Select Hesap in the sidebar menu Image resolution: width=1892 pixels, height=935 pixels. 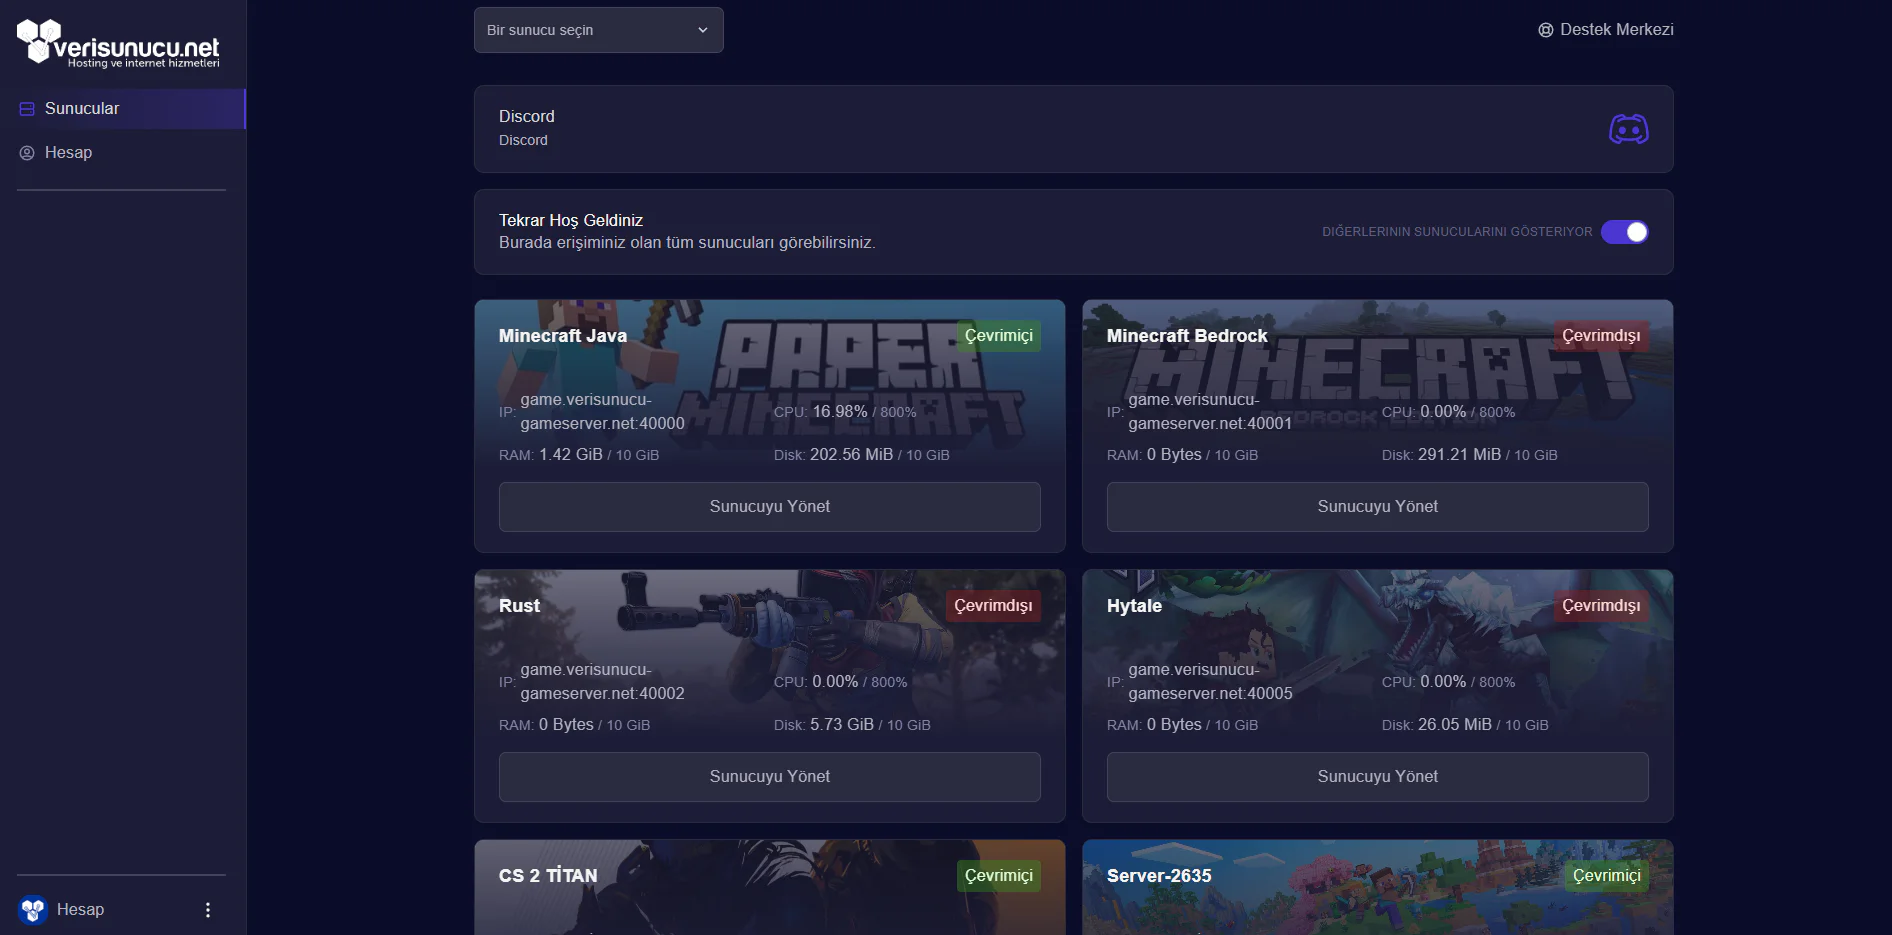coord(123,153)
